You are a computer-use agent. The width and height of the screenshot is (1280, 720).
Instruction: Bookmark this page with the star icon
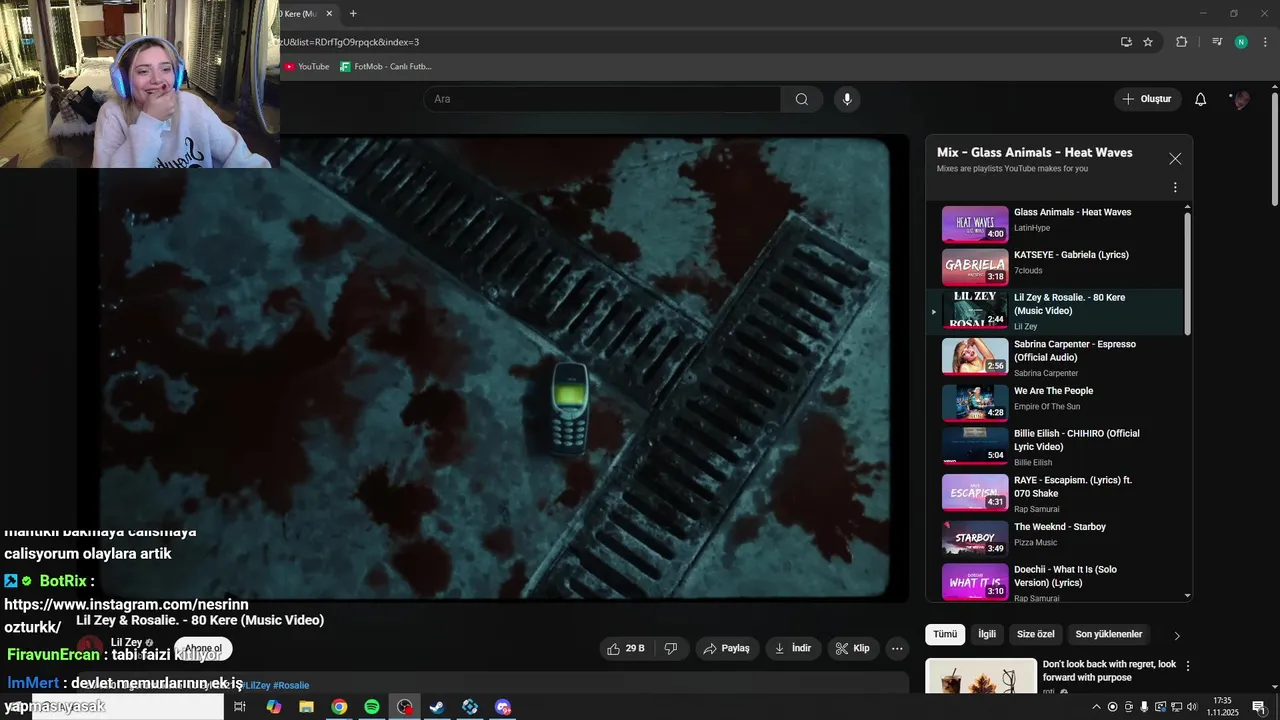(x=1148, y=42)
